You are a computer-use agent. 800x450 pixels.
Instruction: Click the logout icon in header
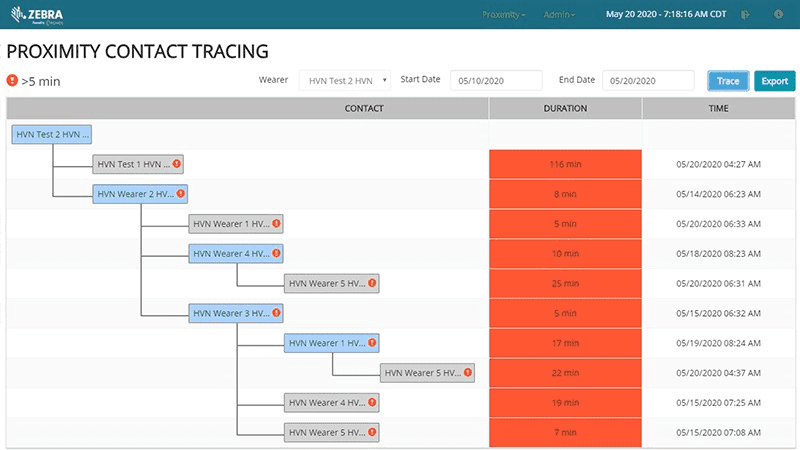click(746, 15)
